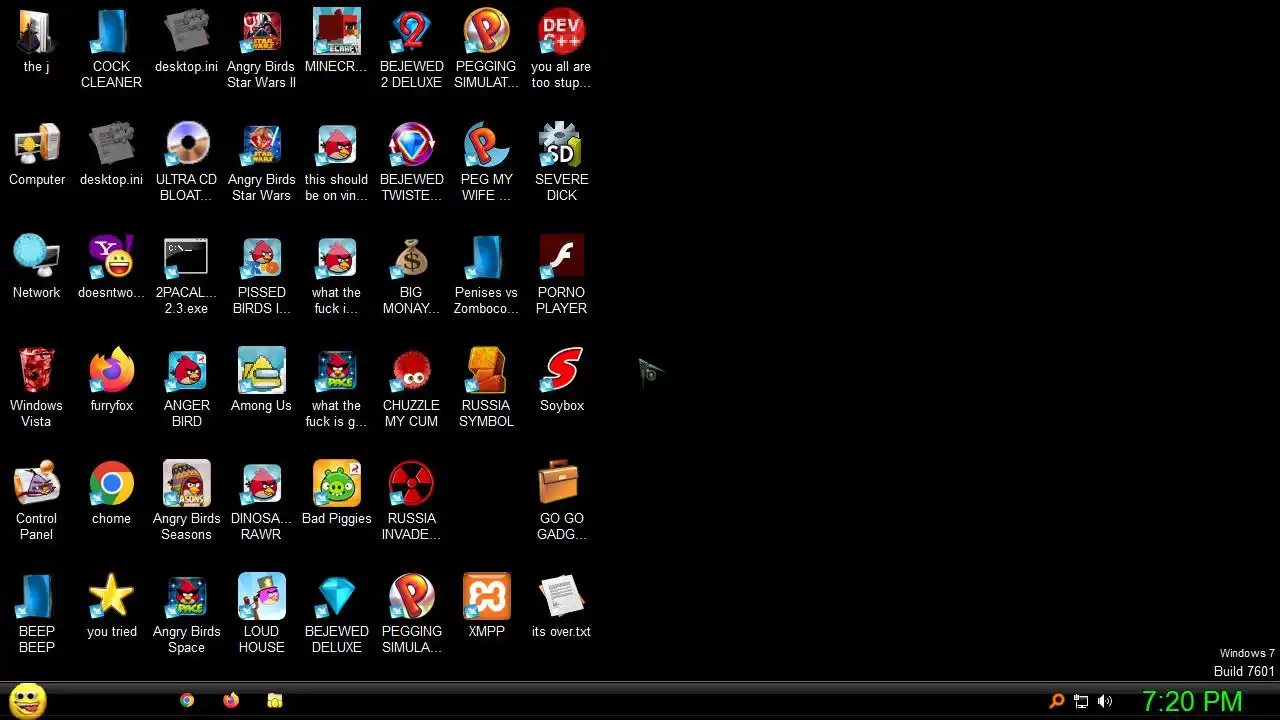This screenshot has width=1280, height=720.
Task: Select the DEV C++ 'you all are too stup...' icon
Action: pos(561,32)
